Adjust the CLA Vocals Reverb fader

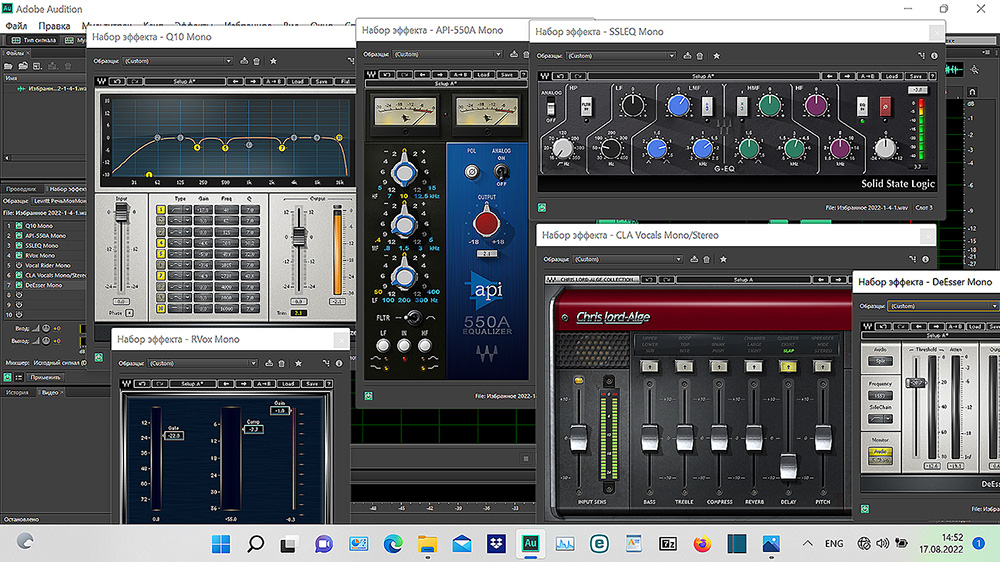(753, 437)
